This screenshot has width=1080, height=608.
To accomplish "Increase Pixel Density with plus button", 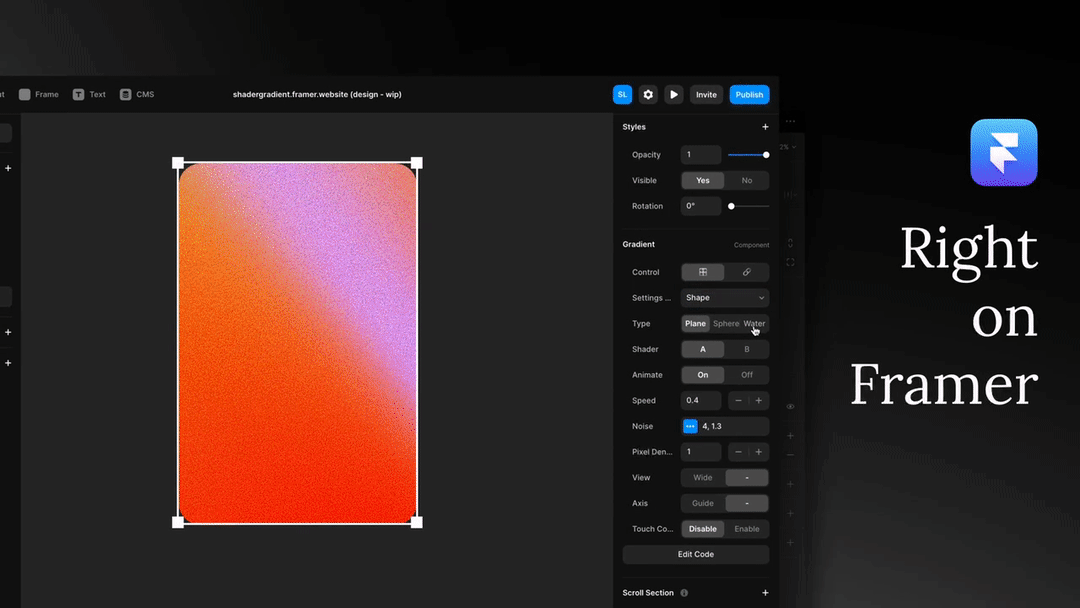I will (758, 452).
